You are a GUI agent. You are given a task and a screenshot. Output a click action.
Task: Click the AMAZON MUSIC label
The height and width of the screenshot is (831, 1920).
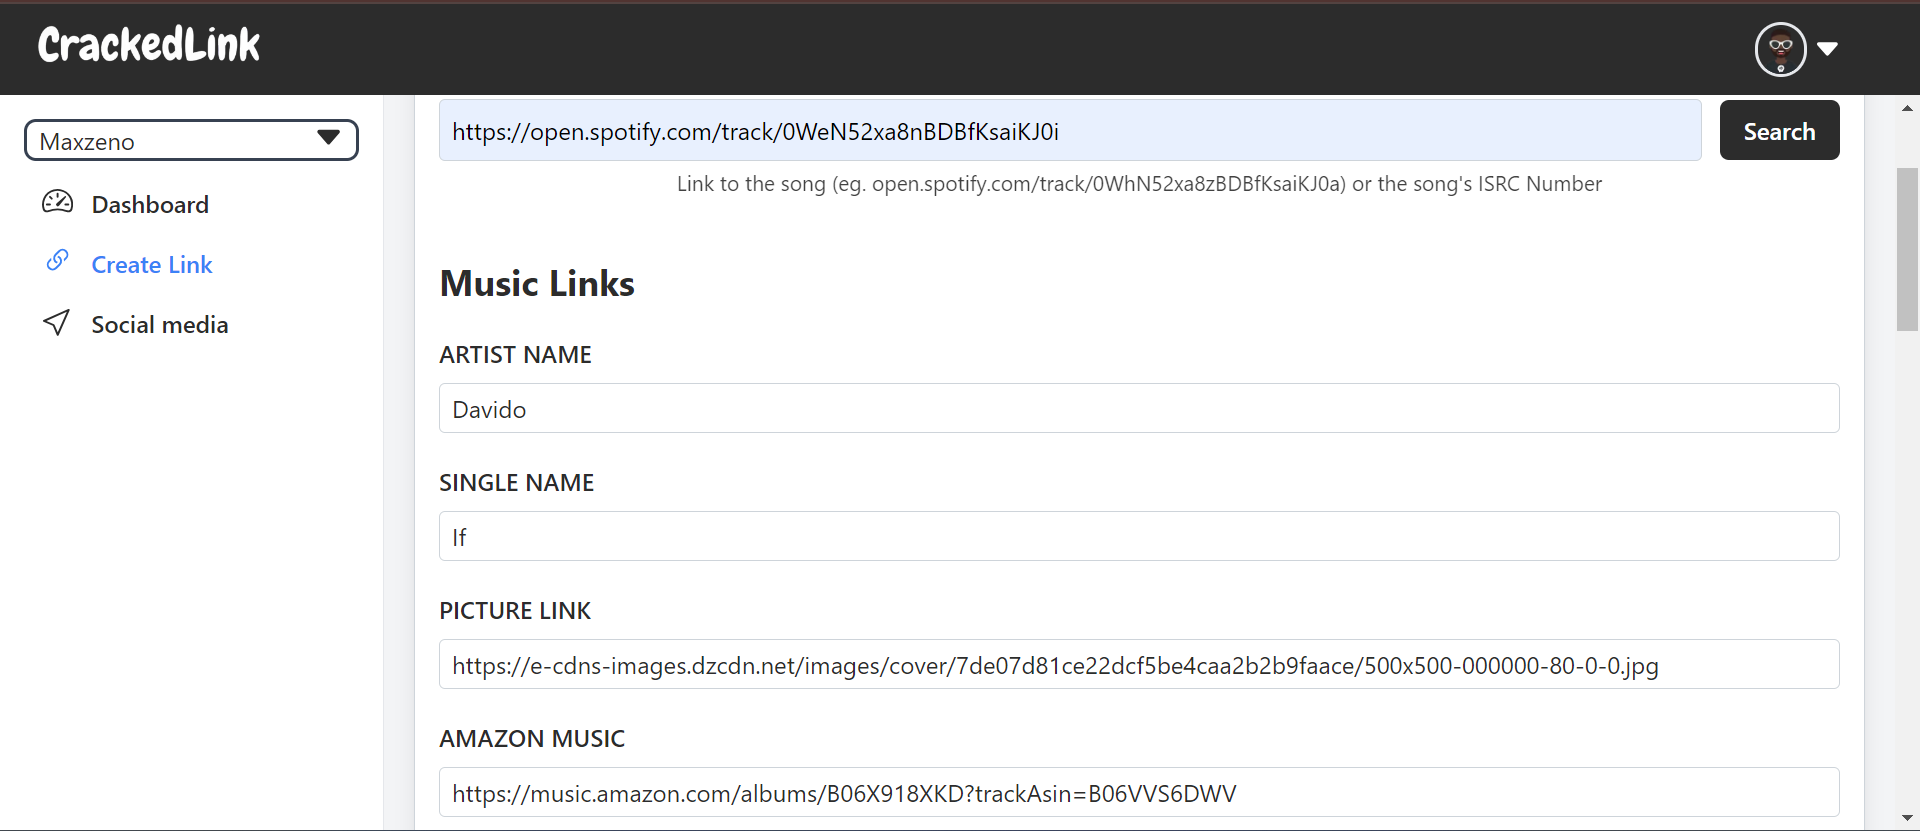[532, 739]
